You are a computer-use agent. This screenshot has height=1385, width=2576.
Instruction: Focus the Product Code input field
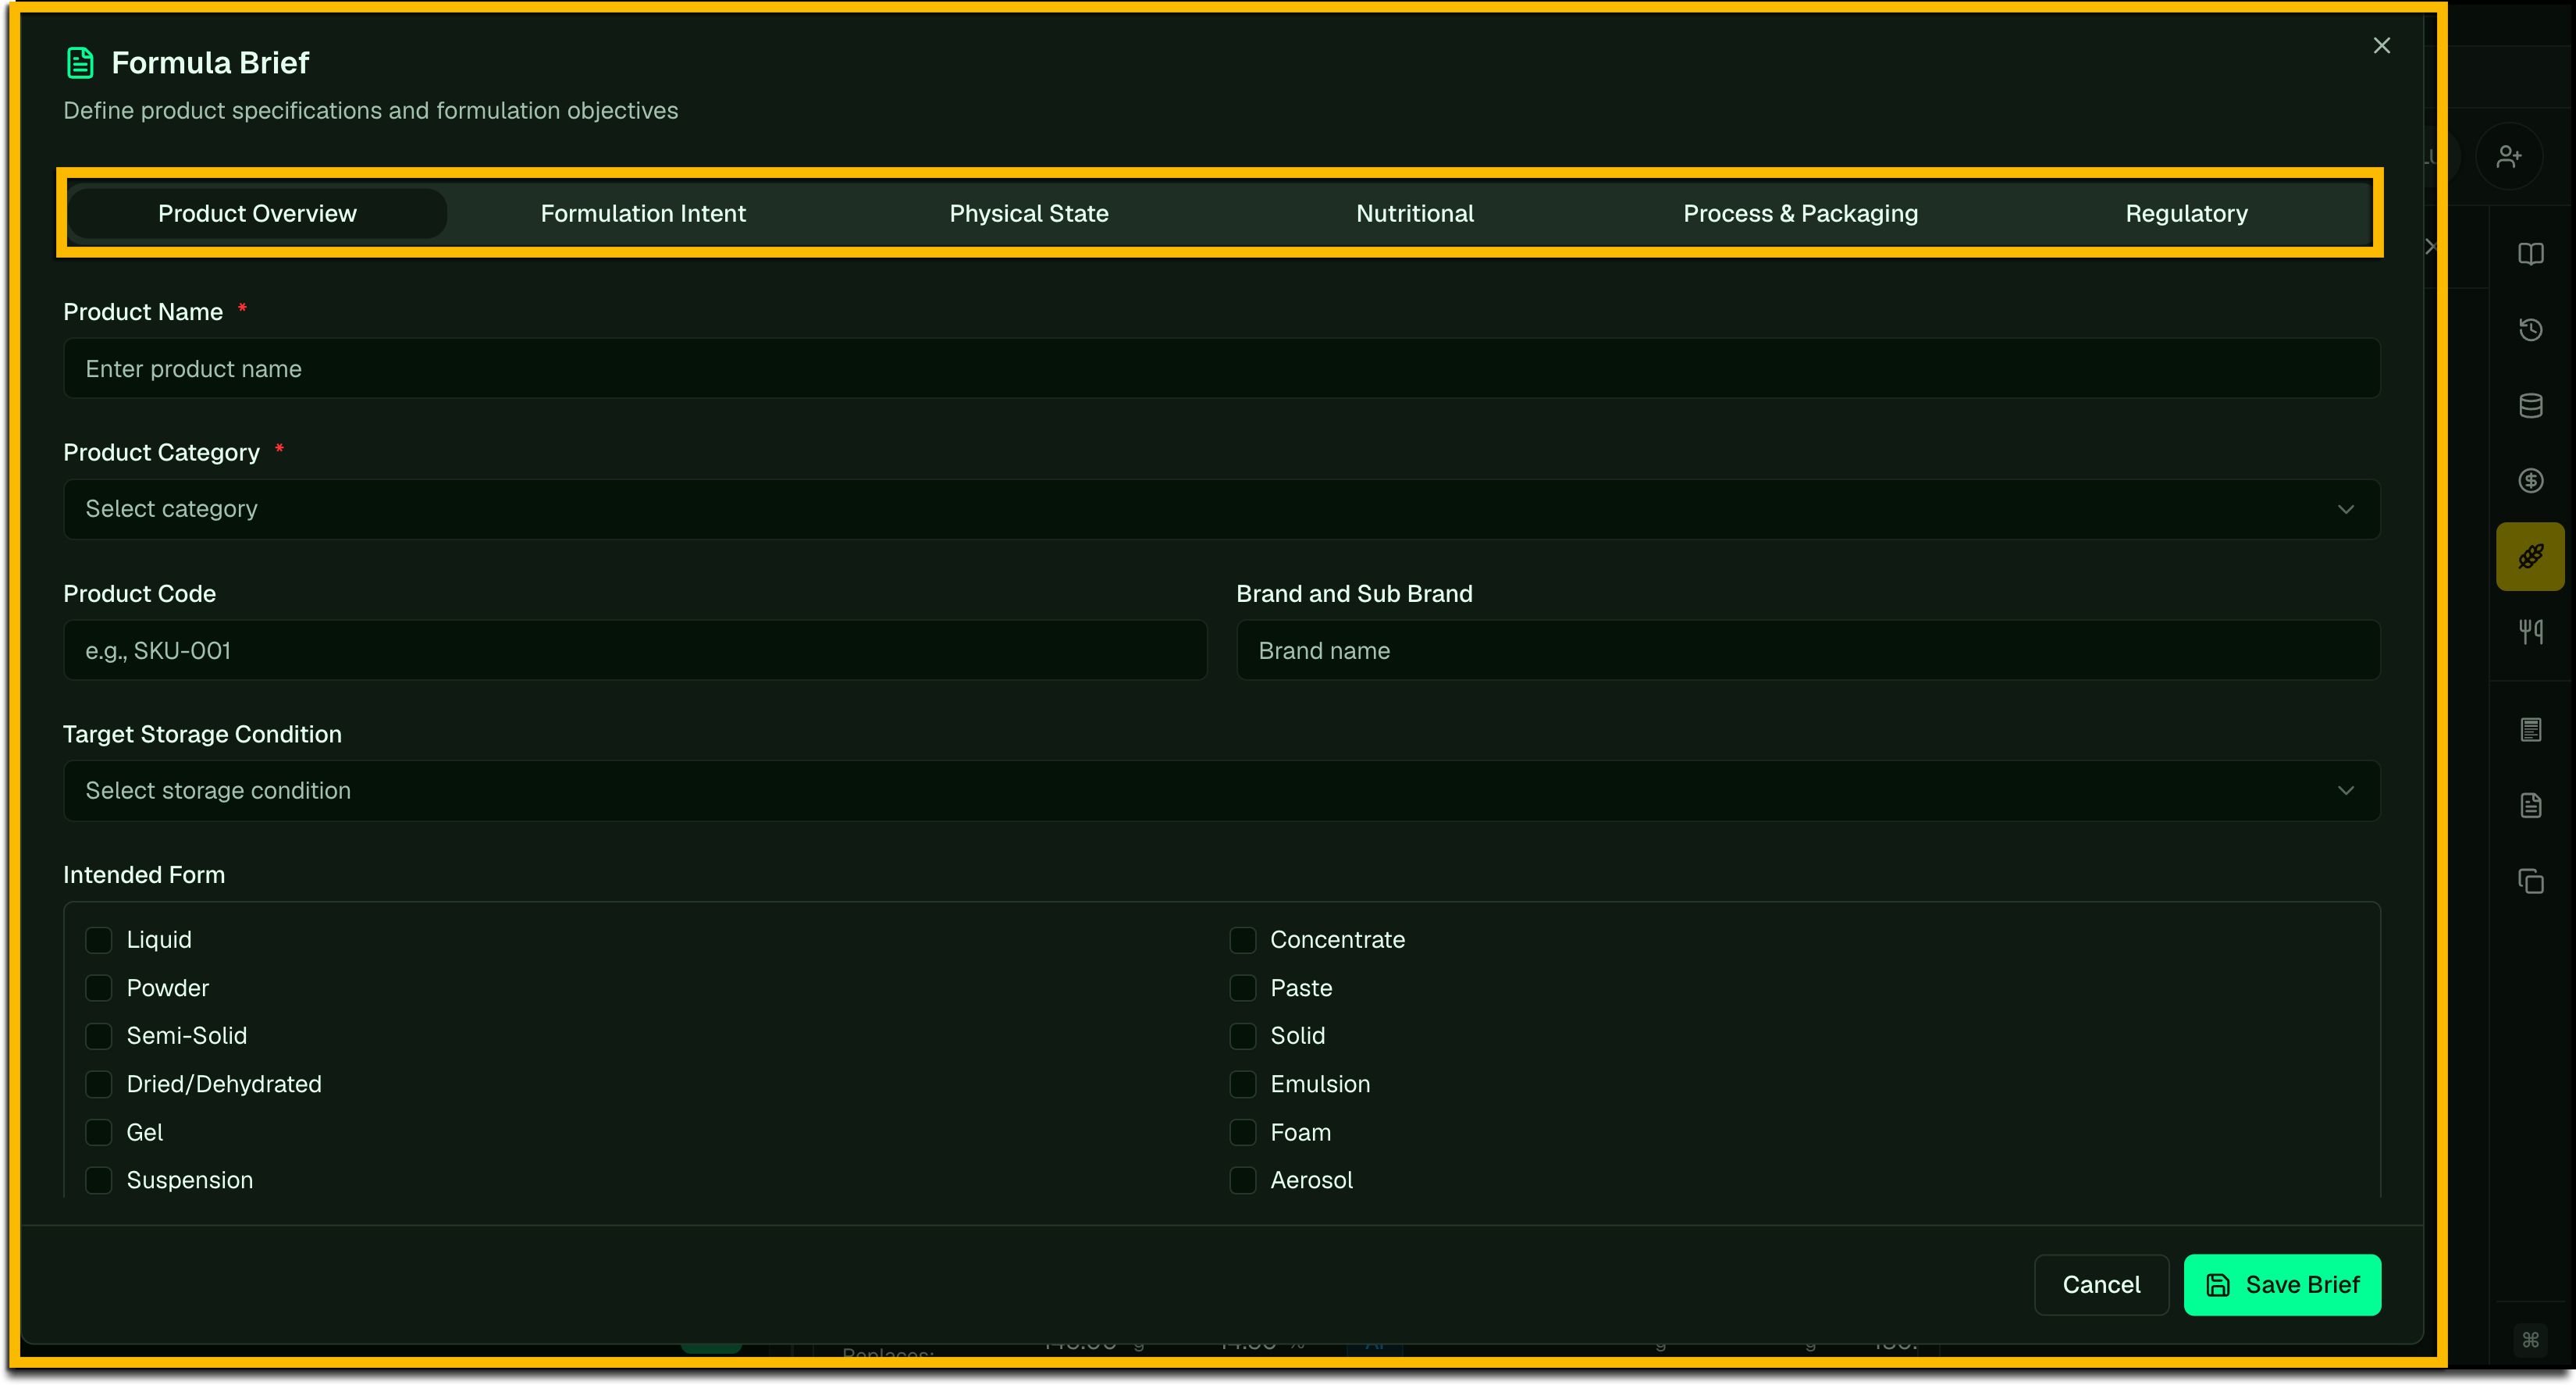[635, 650]
